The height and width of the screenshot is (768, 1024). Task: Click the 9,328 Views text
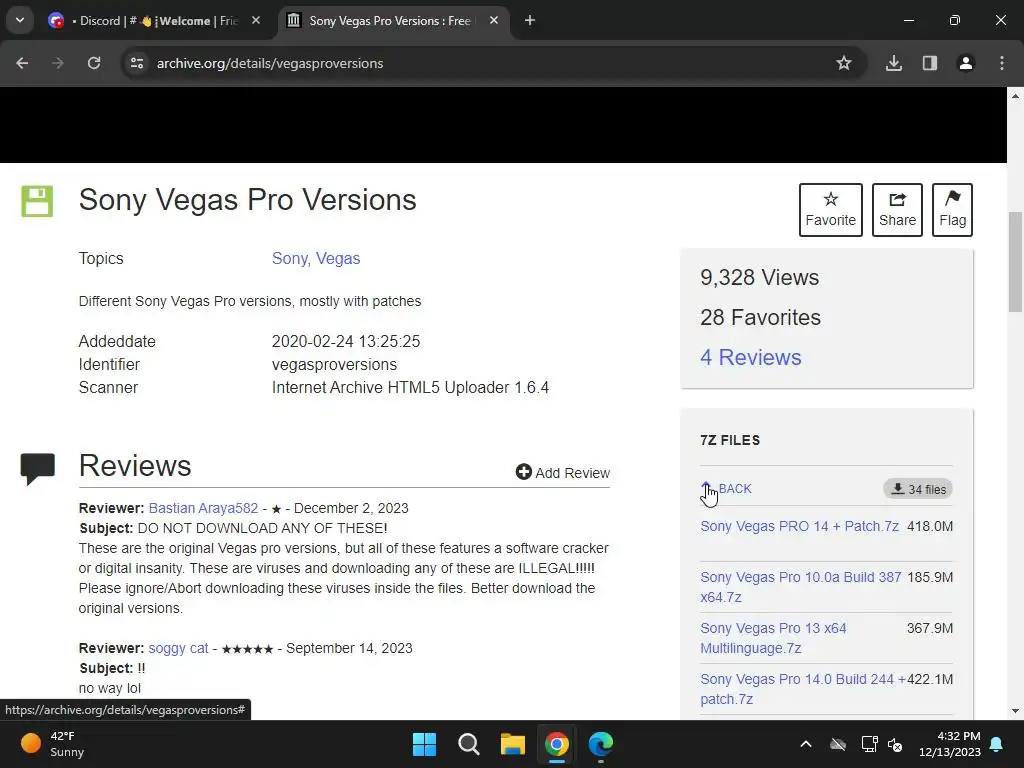(x=760, y=278)
